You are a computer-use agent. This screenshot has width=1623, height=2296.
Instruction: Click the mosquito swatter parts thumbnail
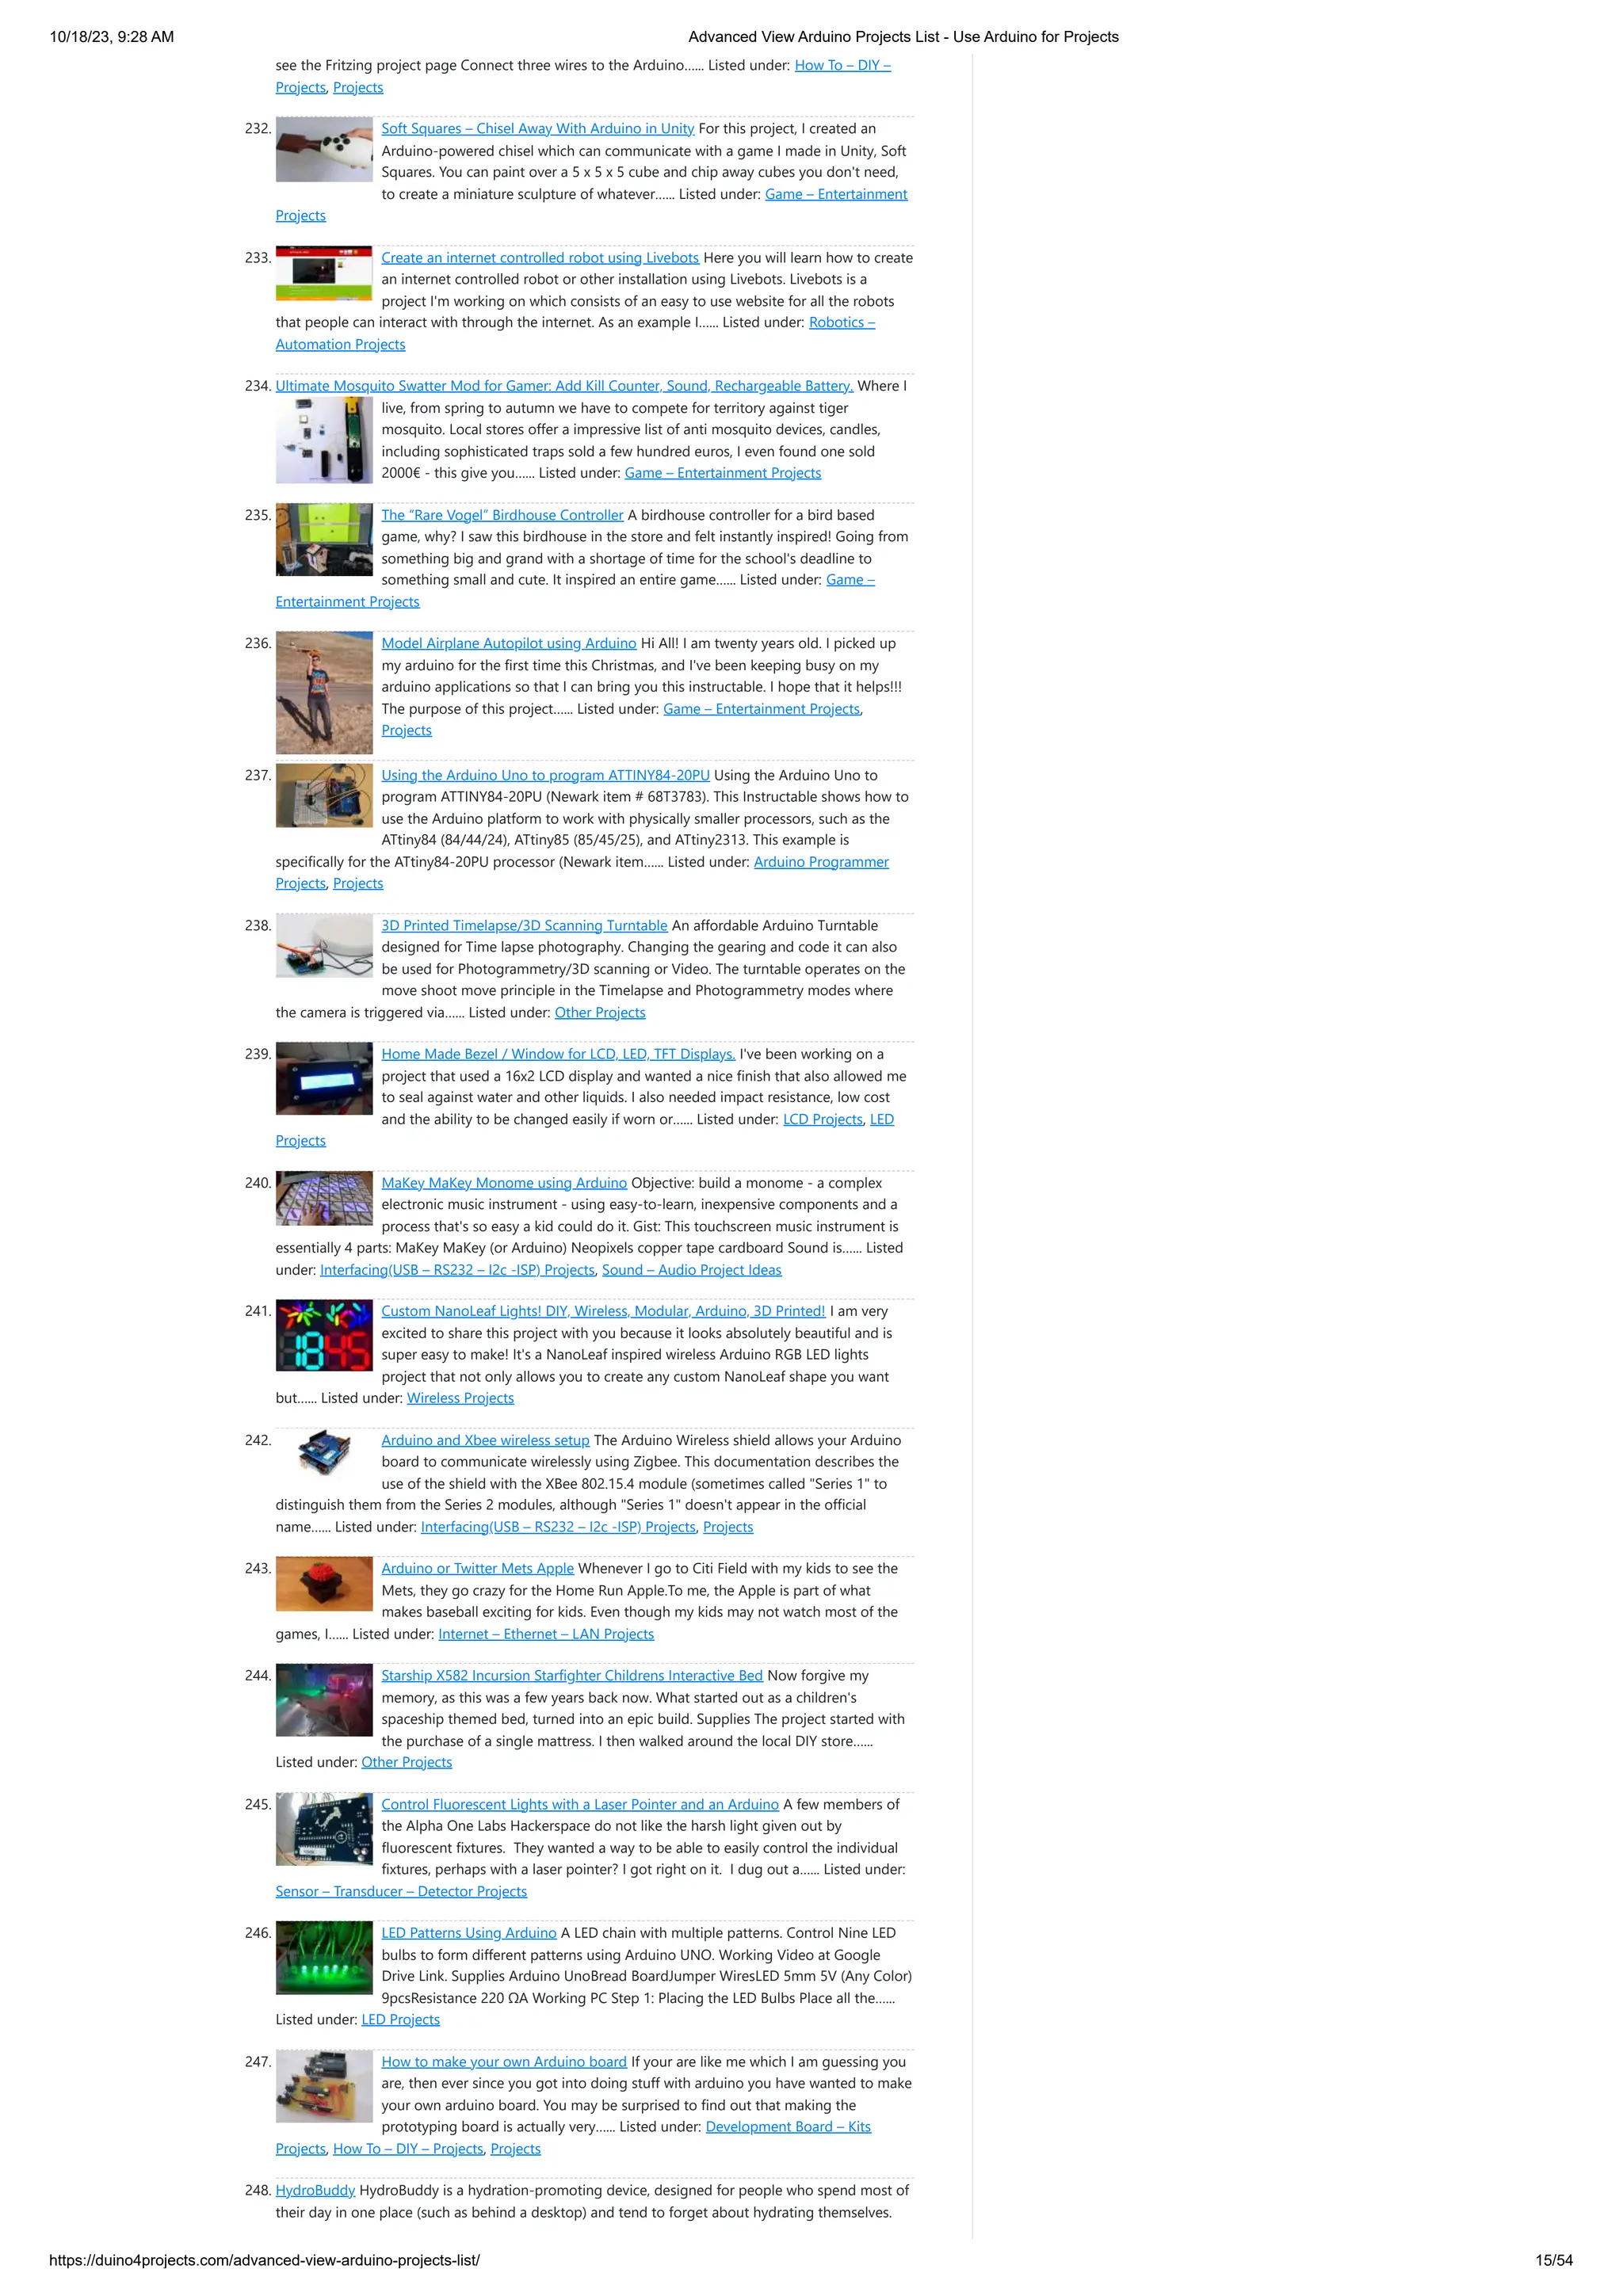[x=324, y=440]
